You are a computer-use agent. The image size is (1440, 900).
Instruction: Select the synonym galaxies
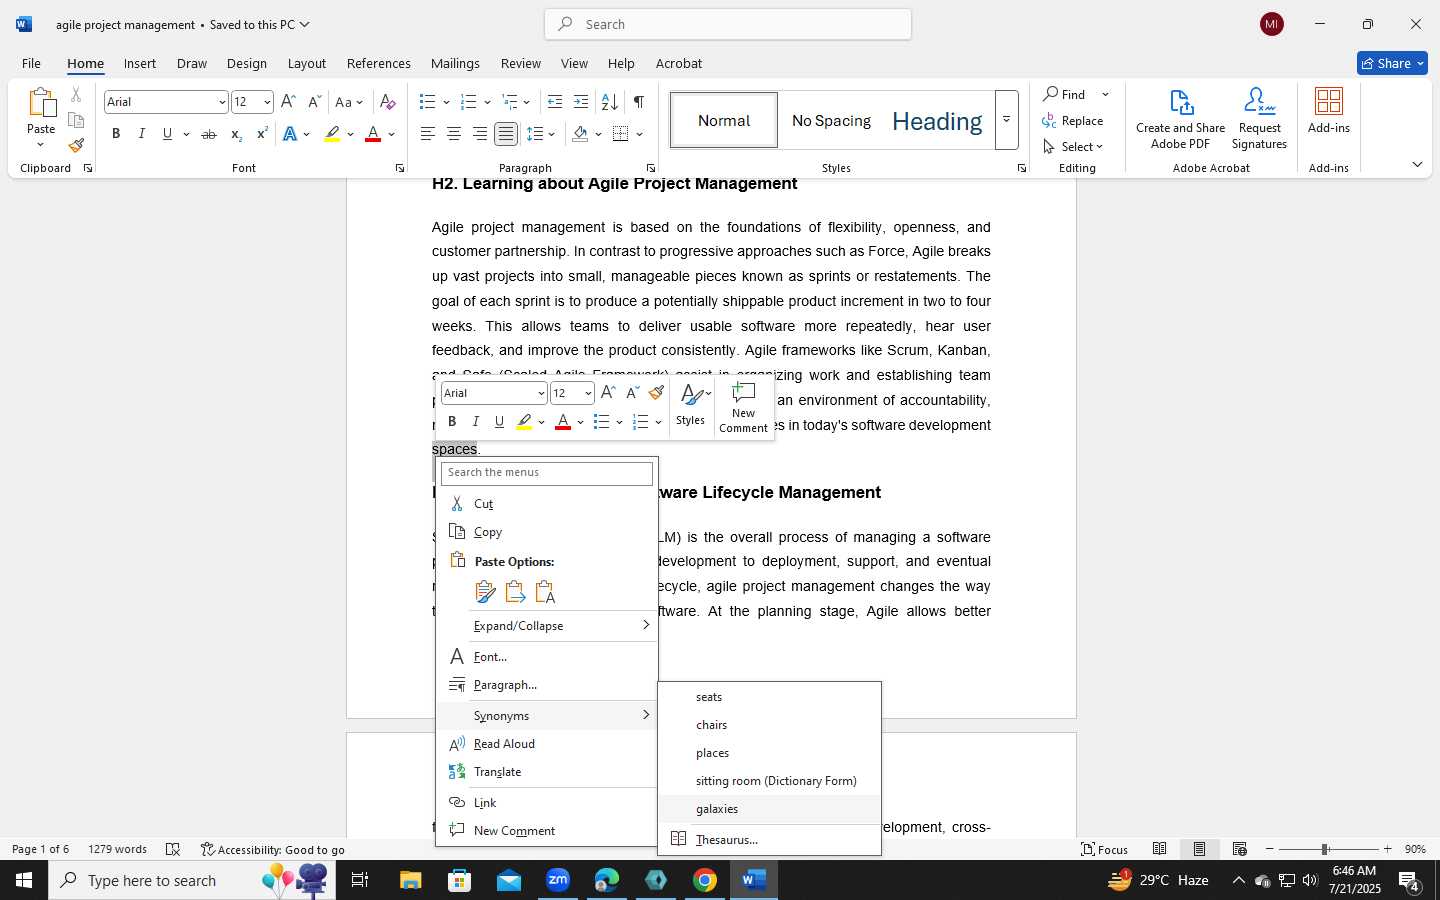[769, 809]
